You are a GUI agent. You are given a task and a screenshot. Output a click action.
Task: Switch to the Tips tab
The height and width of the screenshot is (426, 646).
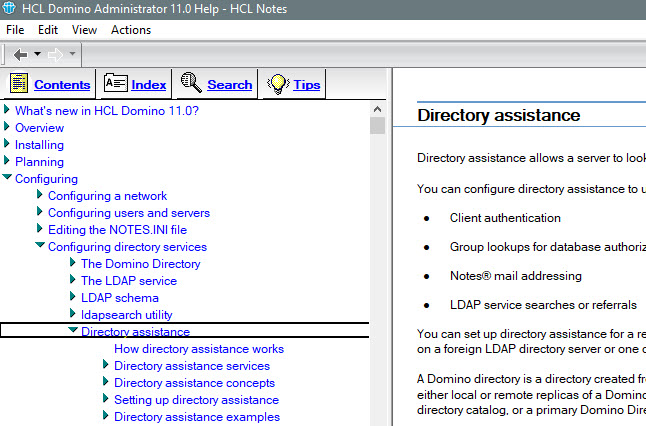point(307,84)
